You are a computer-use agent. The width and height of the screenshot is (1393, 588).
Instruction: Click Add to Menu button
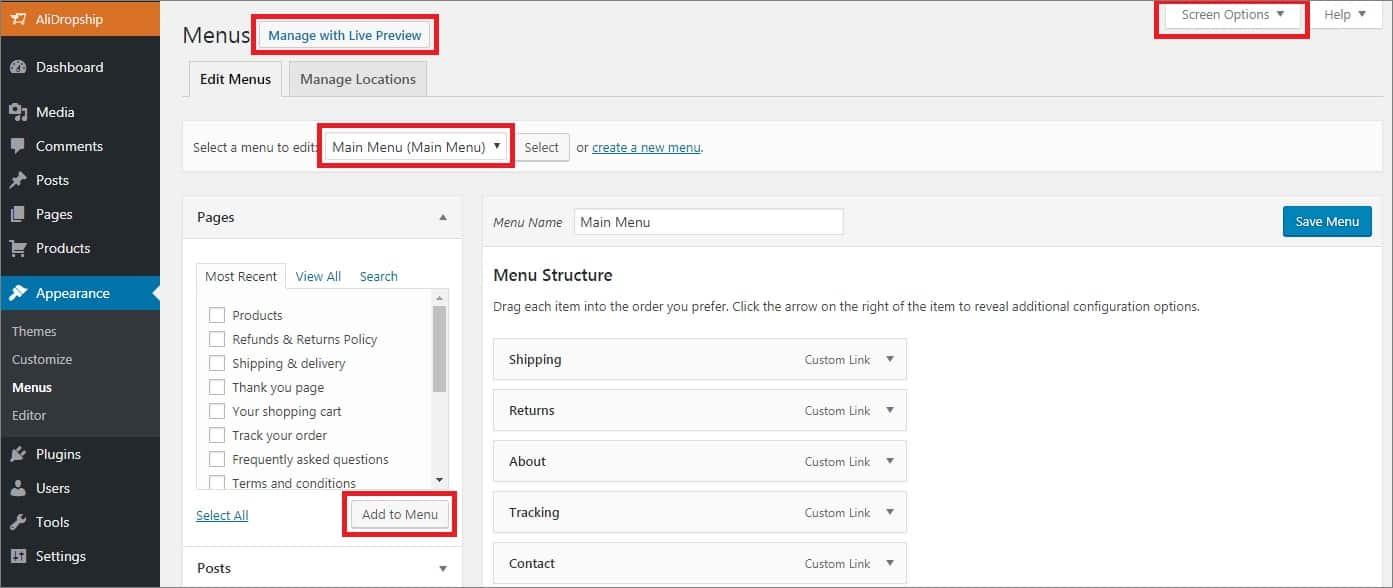[400, 514]
